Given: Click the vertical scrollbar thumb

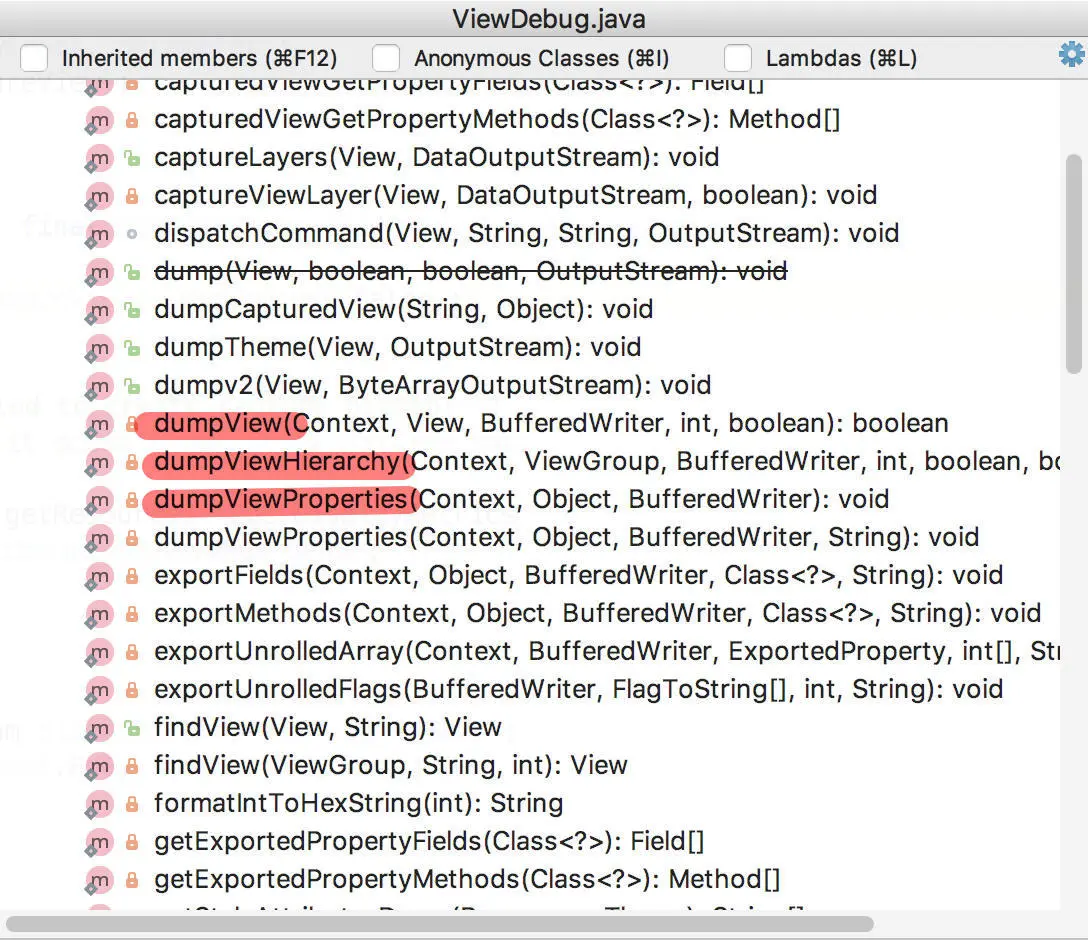Looking at the screenshot, I should [x=1073, y=264].
